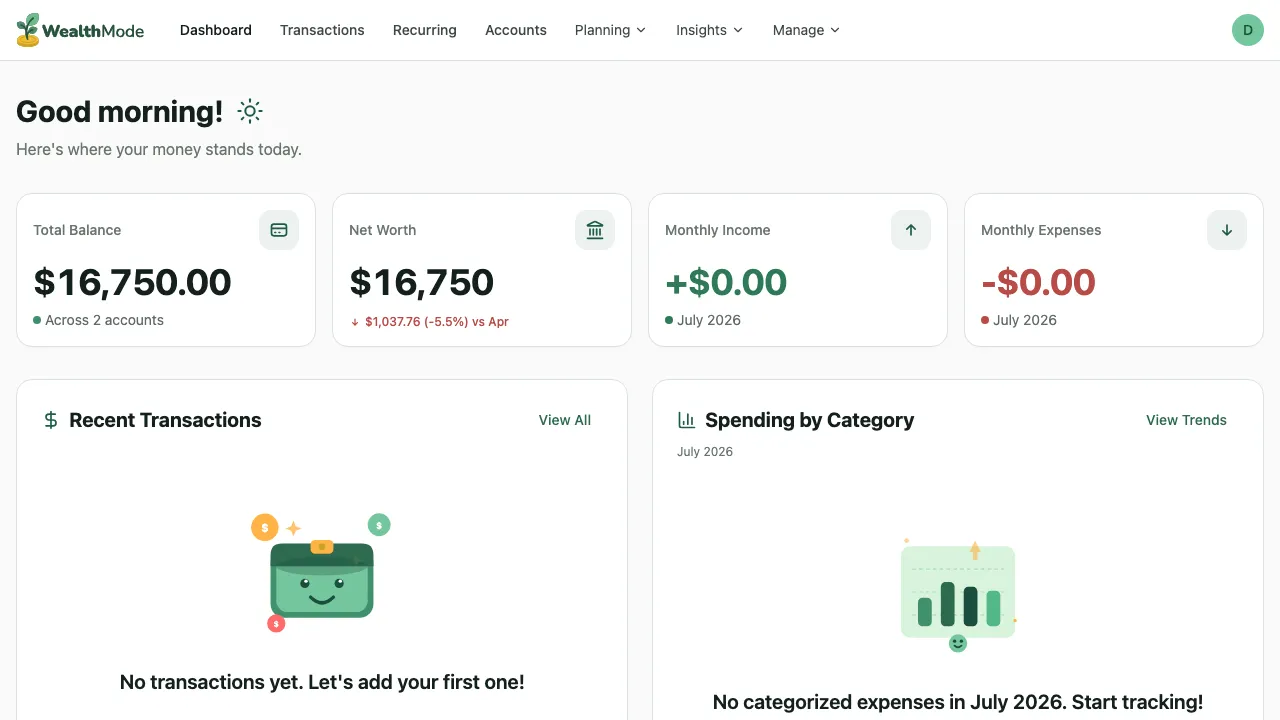Click the -$0.00 monthly expenses value
The height and width of the screenshot is (720, 1280).
pyautogui.click(x=1038, y=282)
